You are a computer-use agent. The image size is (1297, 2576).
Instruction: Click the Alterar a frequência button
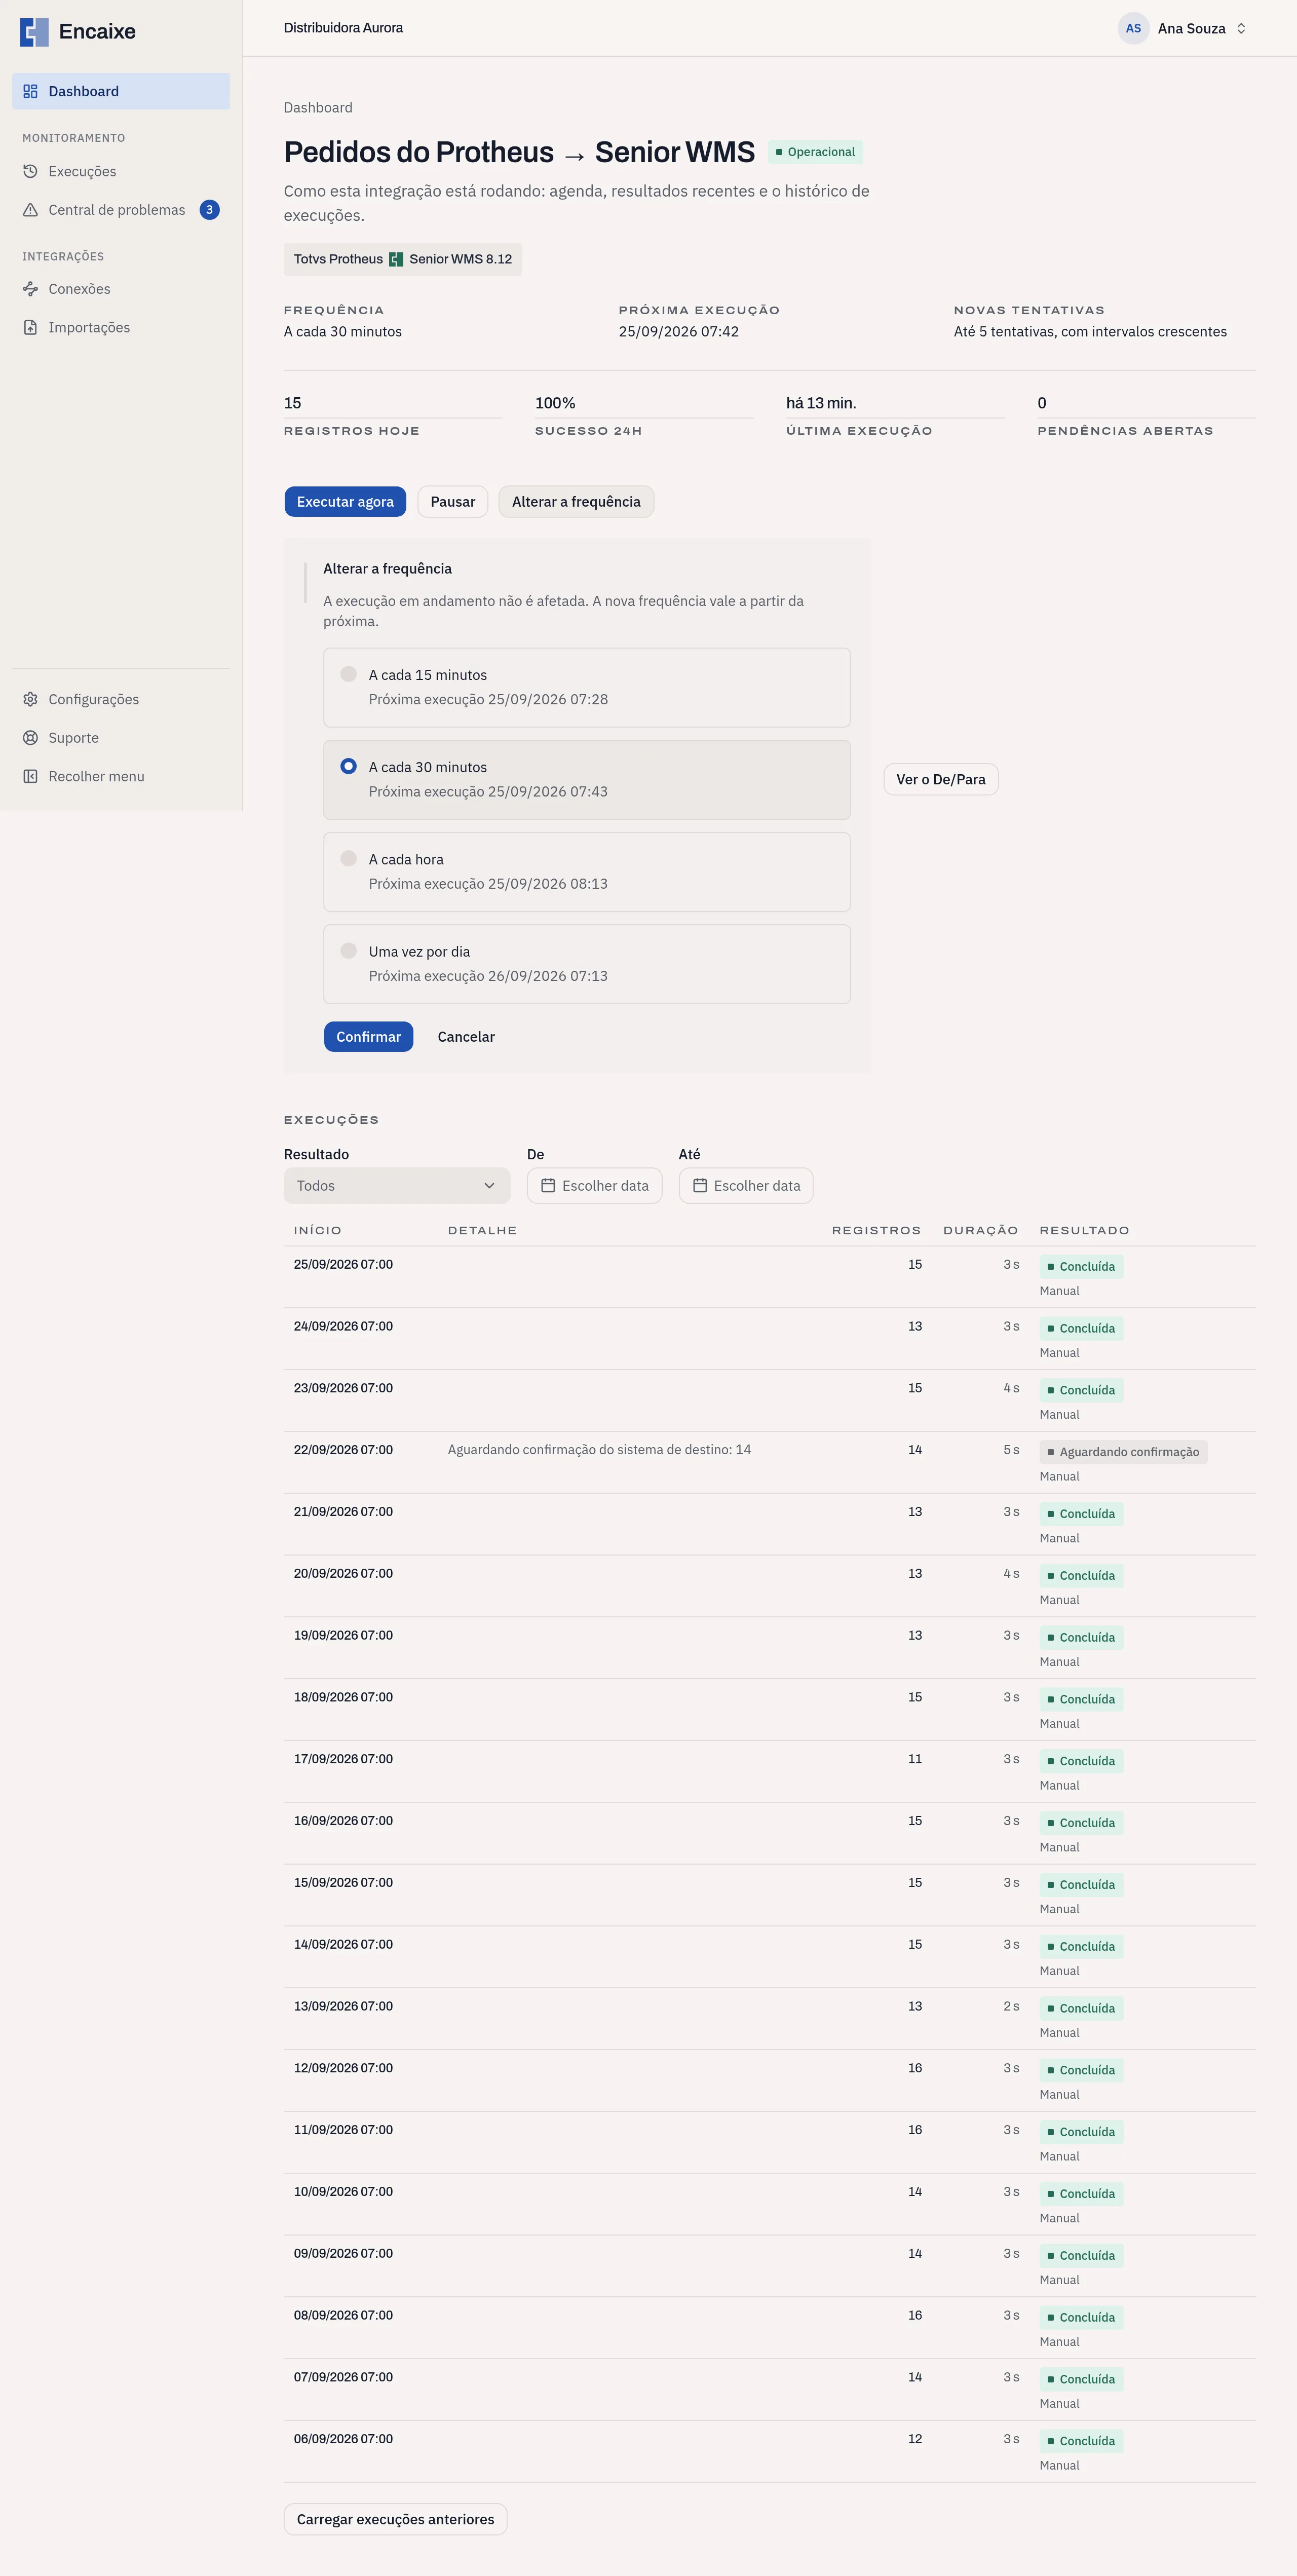(576, 501)
